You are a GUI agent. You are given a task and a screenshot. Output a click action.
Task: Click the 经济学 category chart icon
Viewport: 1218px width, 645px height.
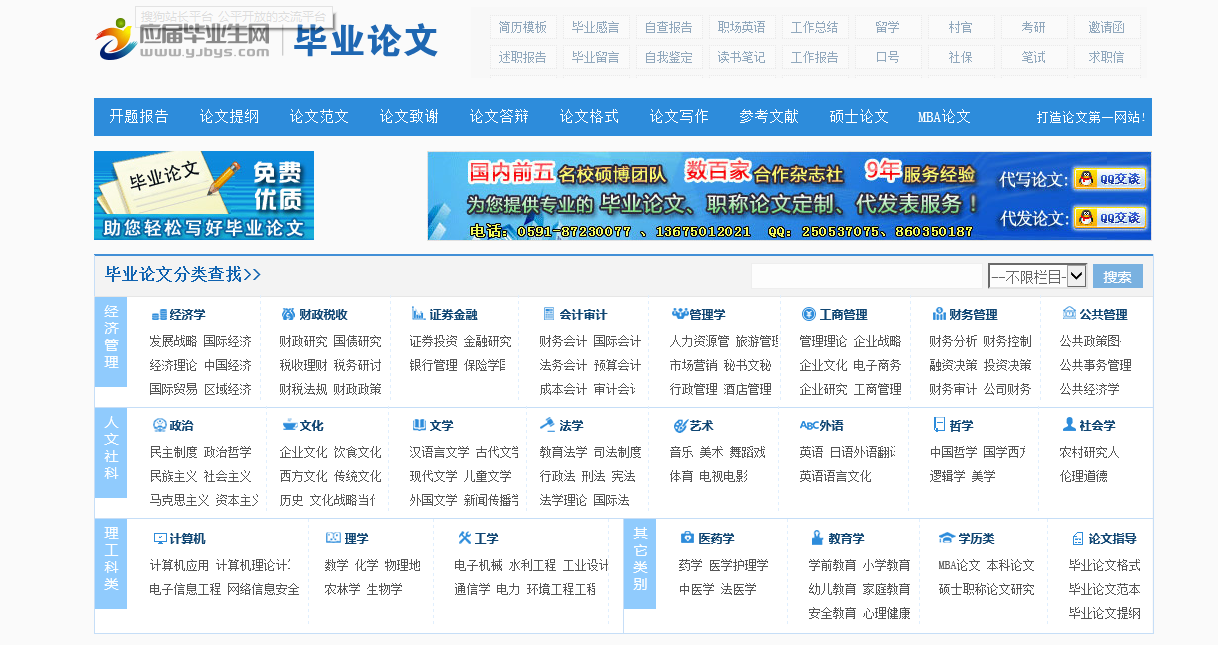click(159, 314)
